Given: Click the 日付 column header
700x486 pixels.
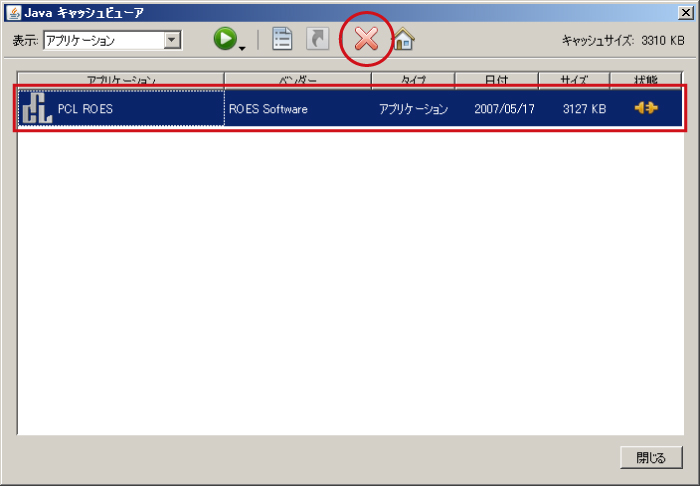Looking at the screenshot, I should coord(496,78).
